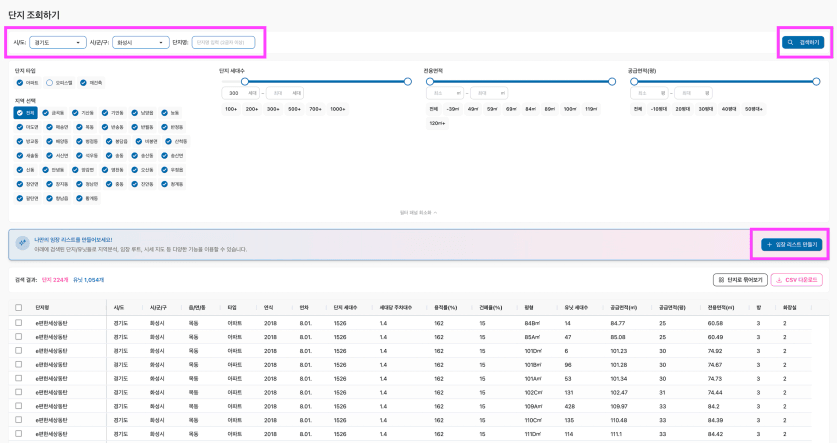Screen dimensions: 837x443
Task: Click the 단지로 묶어보기 grouping icon button
Action: (738, 280)
